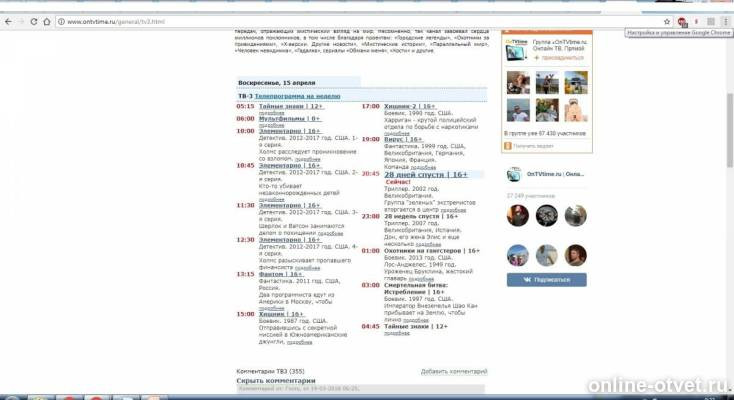Click 'Охотники на гангстеров | 16+' at 01:00

432,251
